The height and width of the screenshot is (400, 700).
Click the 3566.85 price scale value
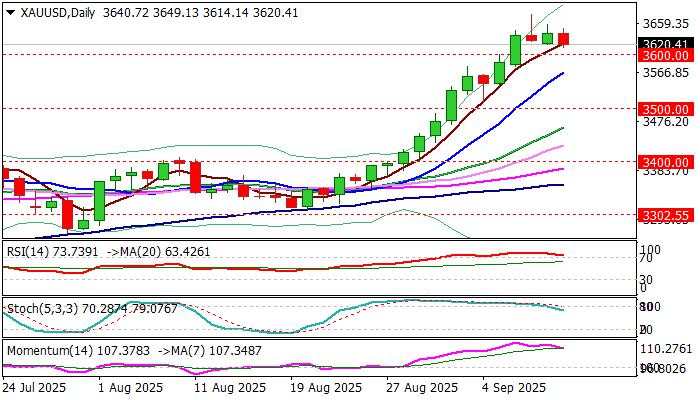click(x=666, y=72)
